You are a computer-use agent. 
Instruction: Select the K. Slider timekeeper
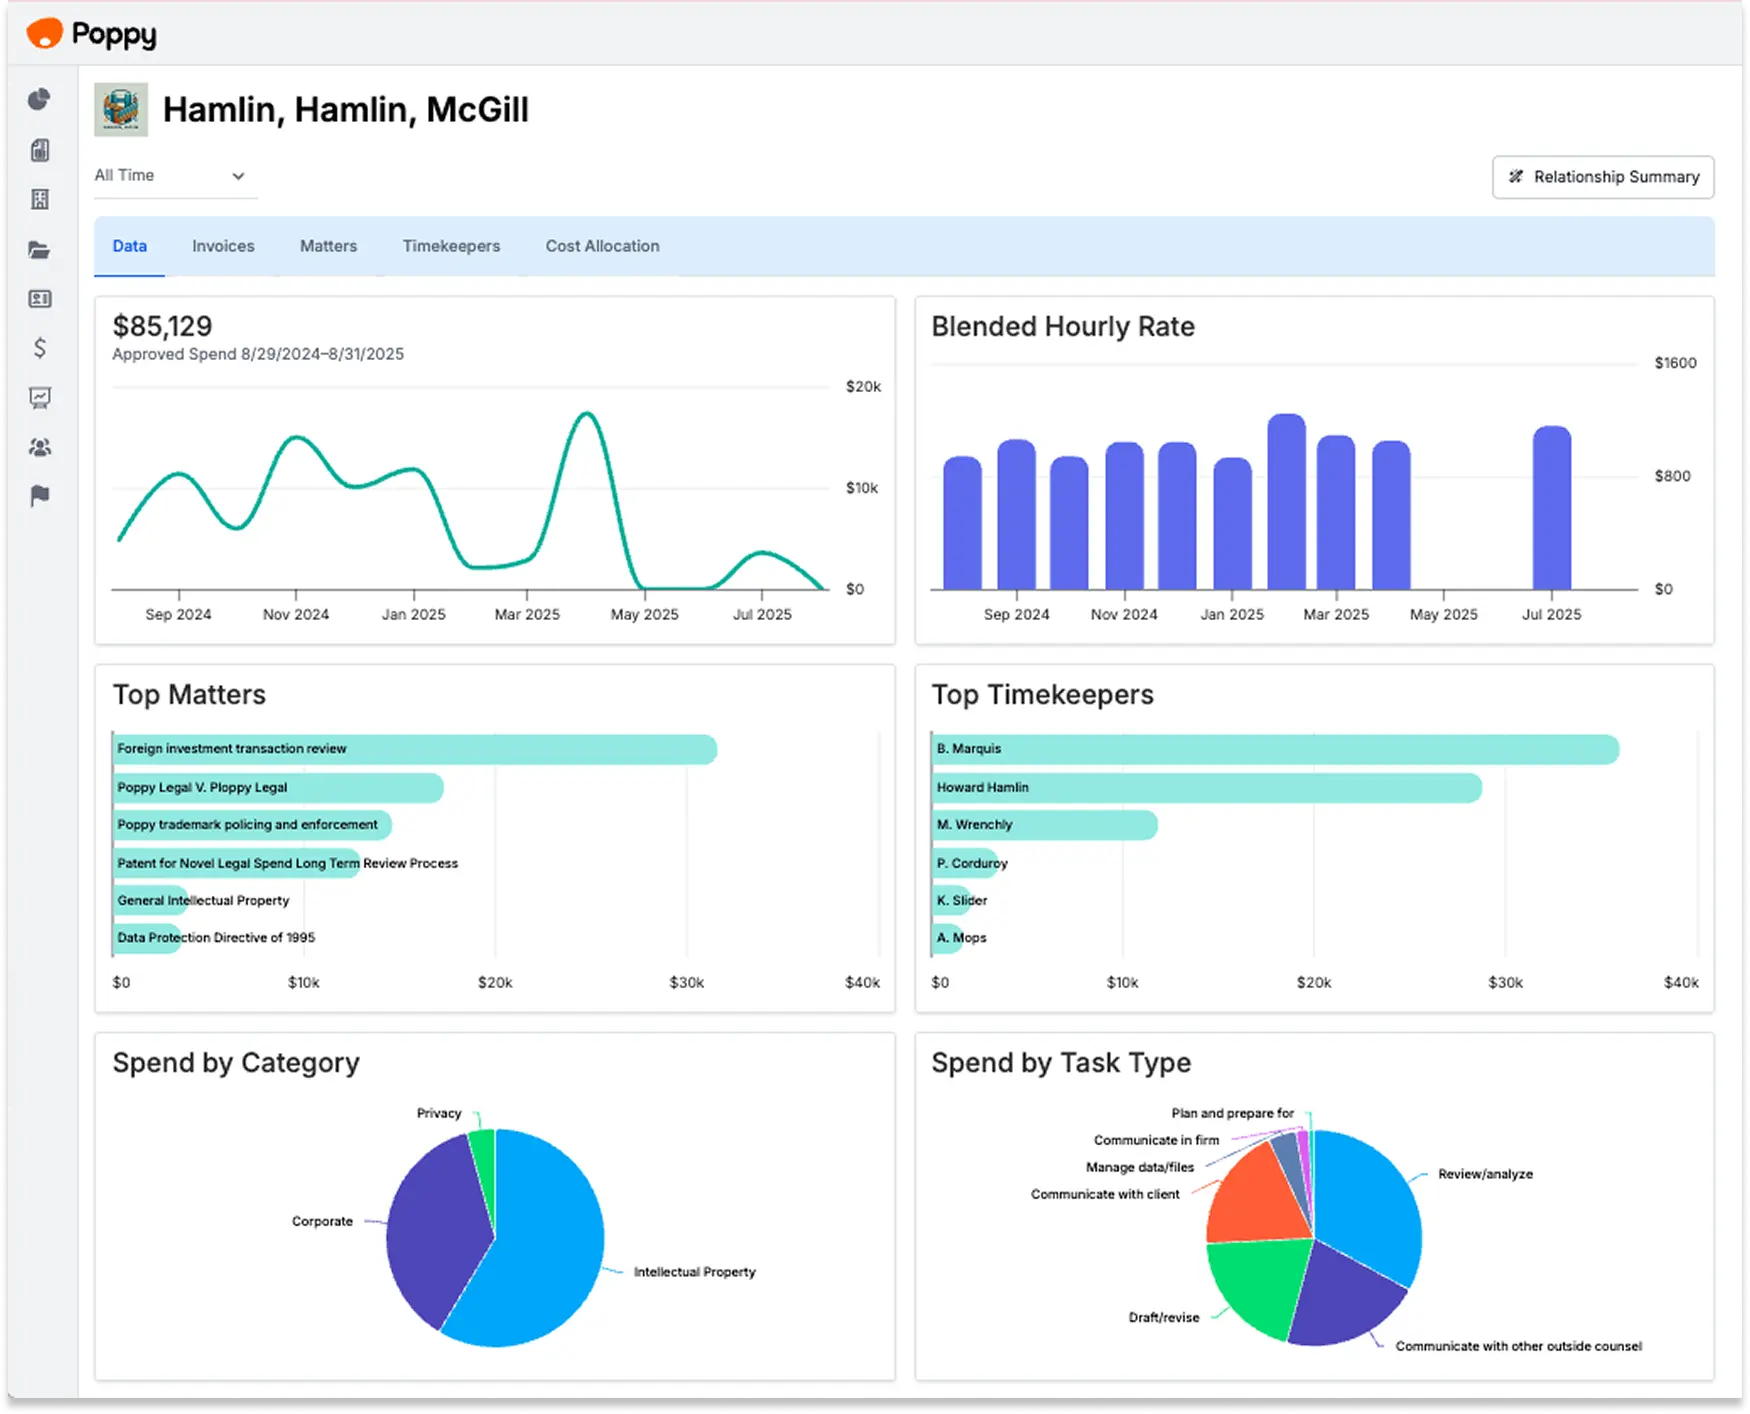(x=952, y=900)
